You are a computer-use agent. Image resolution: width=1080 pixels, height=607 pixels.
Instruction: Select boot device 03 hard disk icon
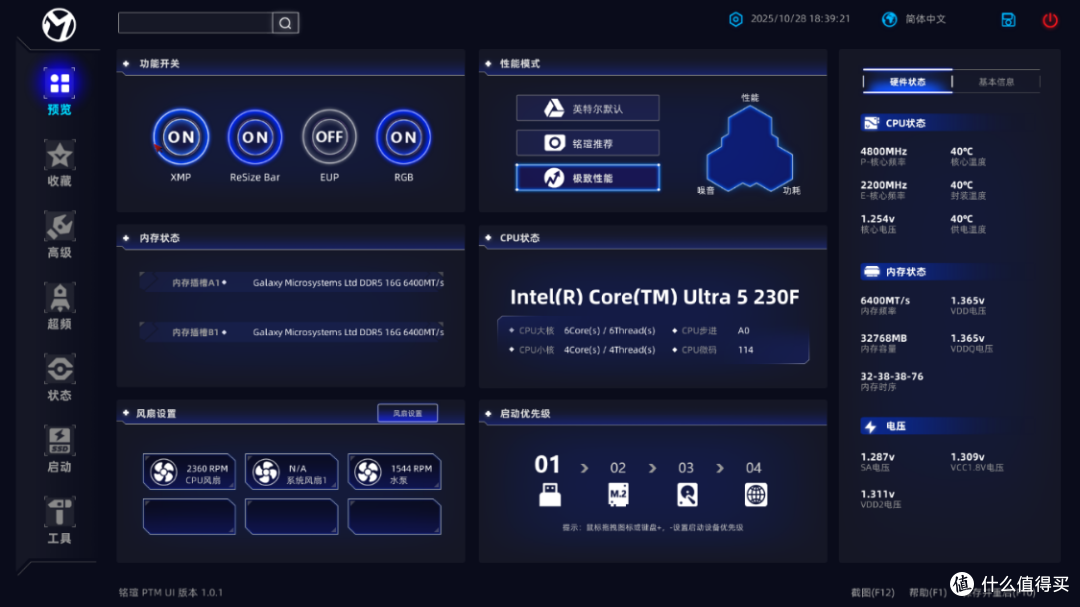[687, 495]
